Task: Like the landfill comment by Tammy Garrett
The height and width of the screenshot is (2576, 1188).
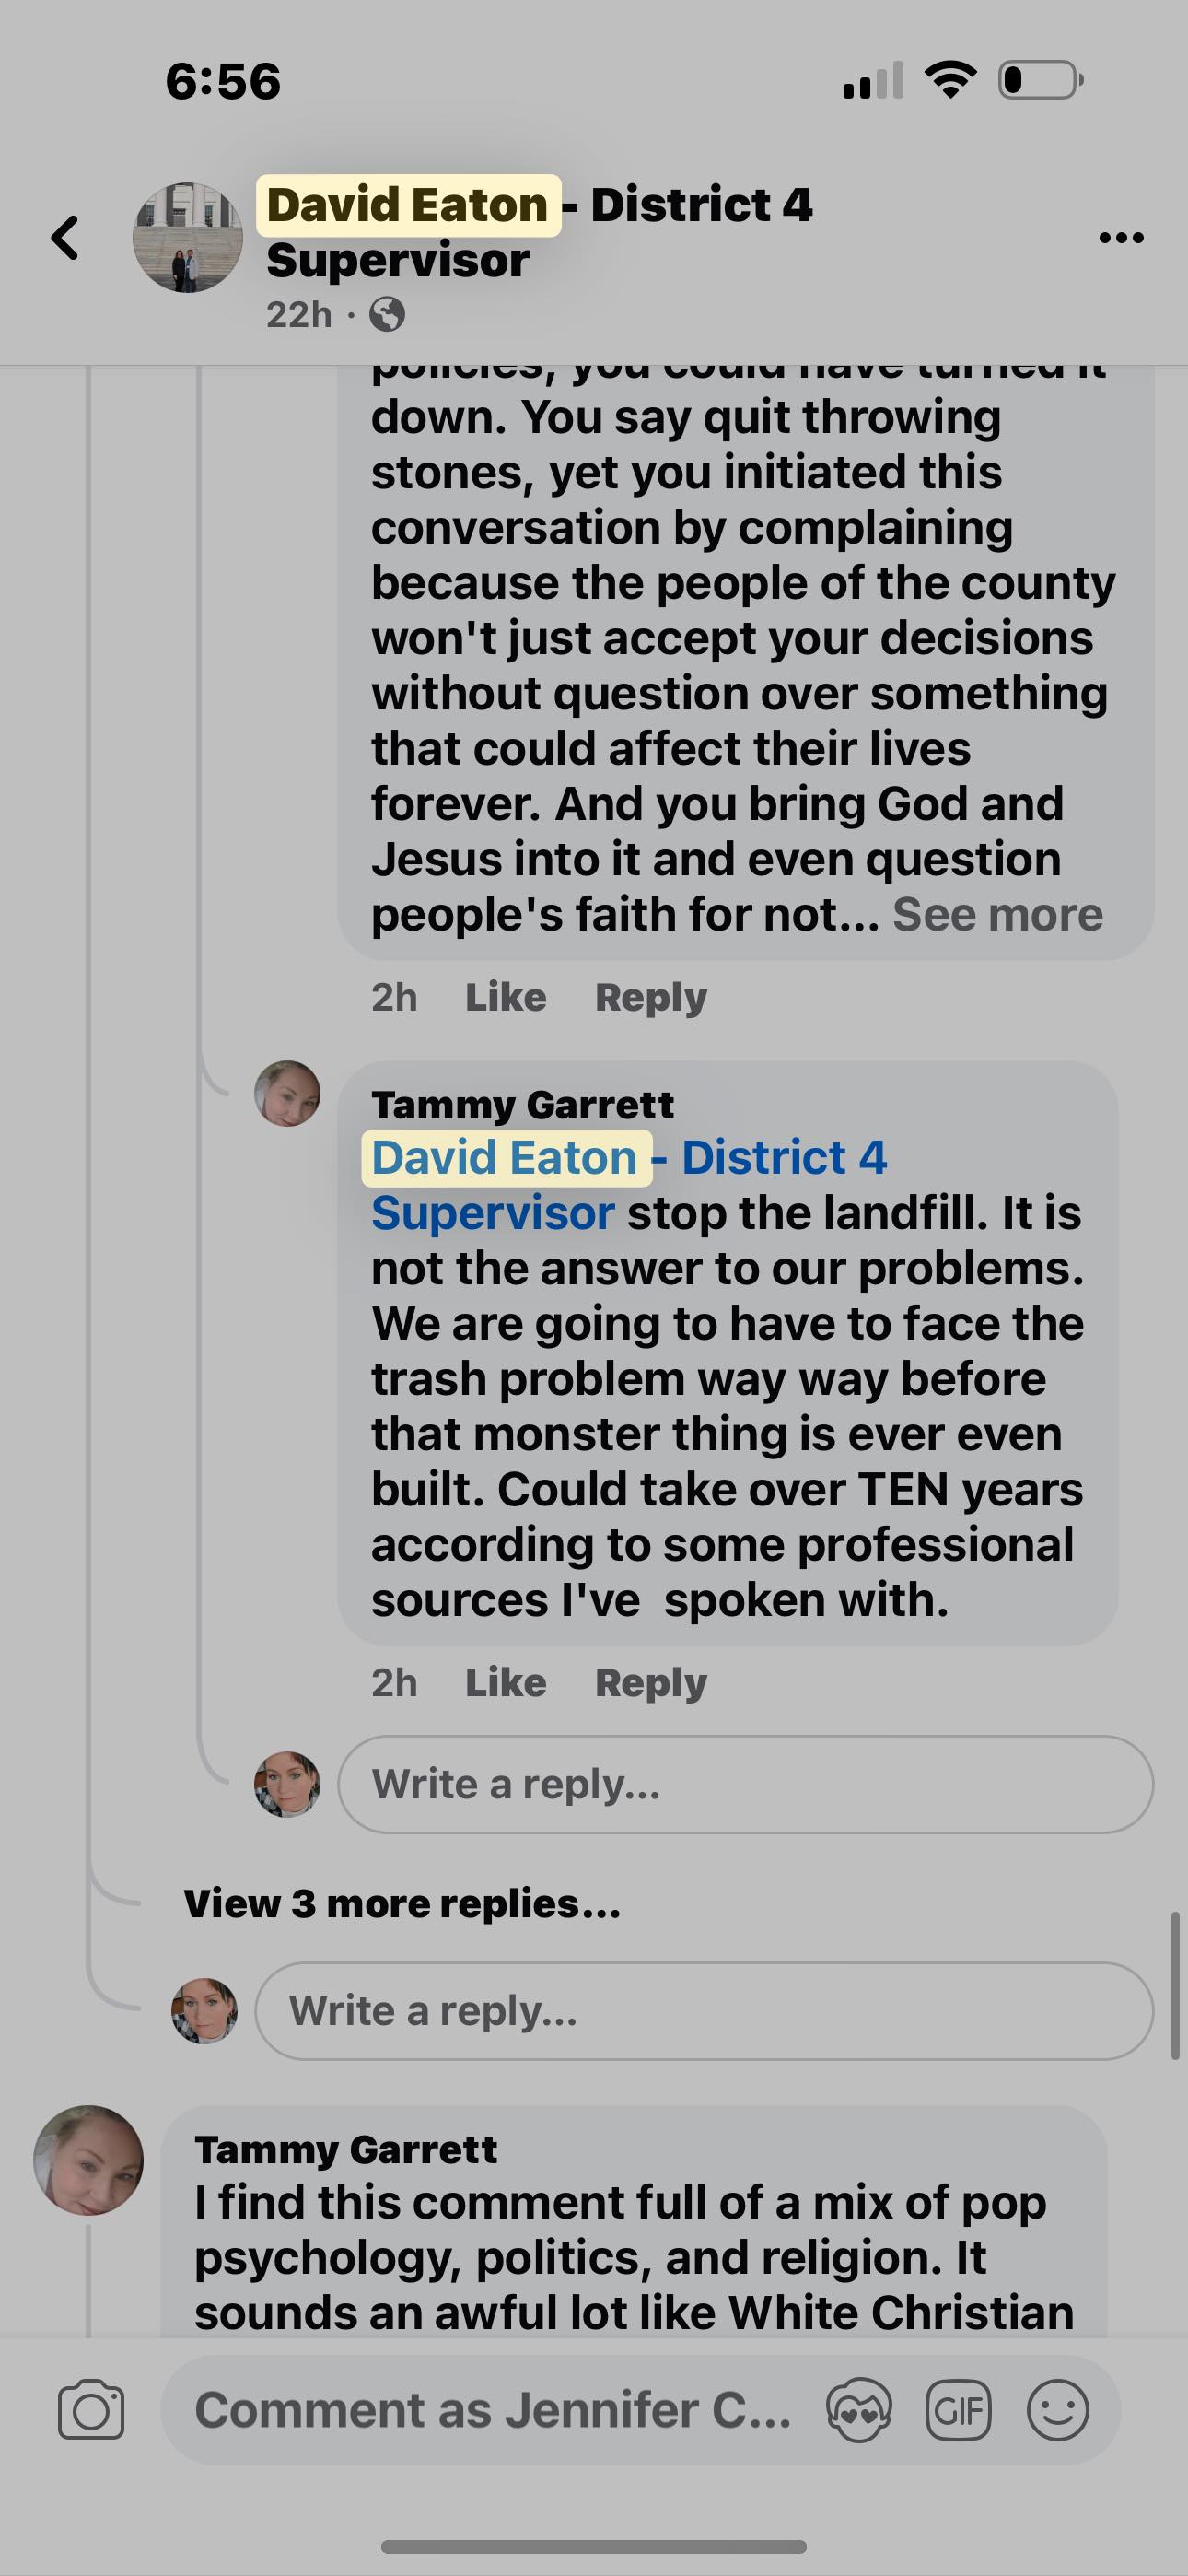Action: coord(505,1683)
